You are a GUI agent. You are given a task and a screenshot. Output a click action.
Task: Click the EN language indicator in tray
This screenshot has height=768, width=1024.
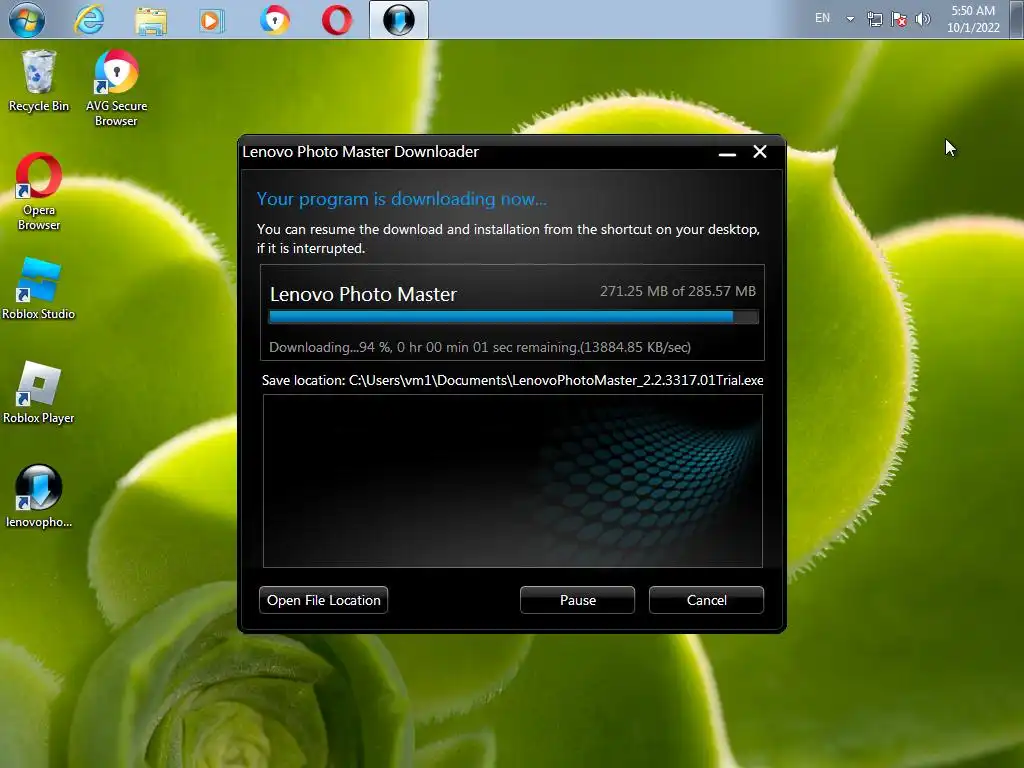(x=822, y=18)
